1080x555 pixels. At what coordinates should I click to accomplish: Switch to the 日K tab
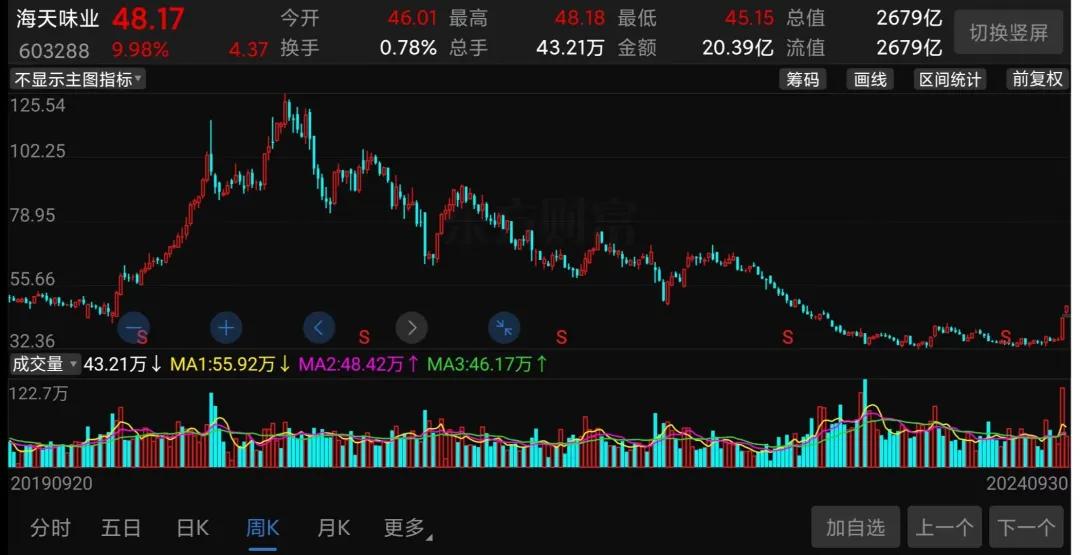192,528
